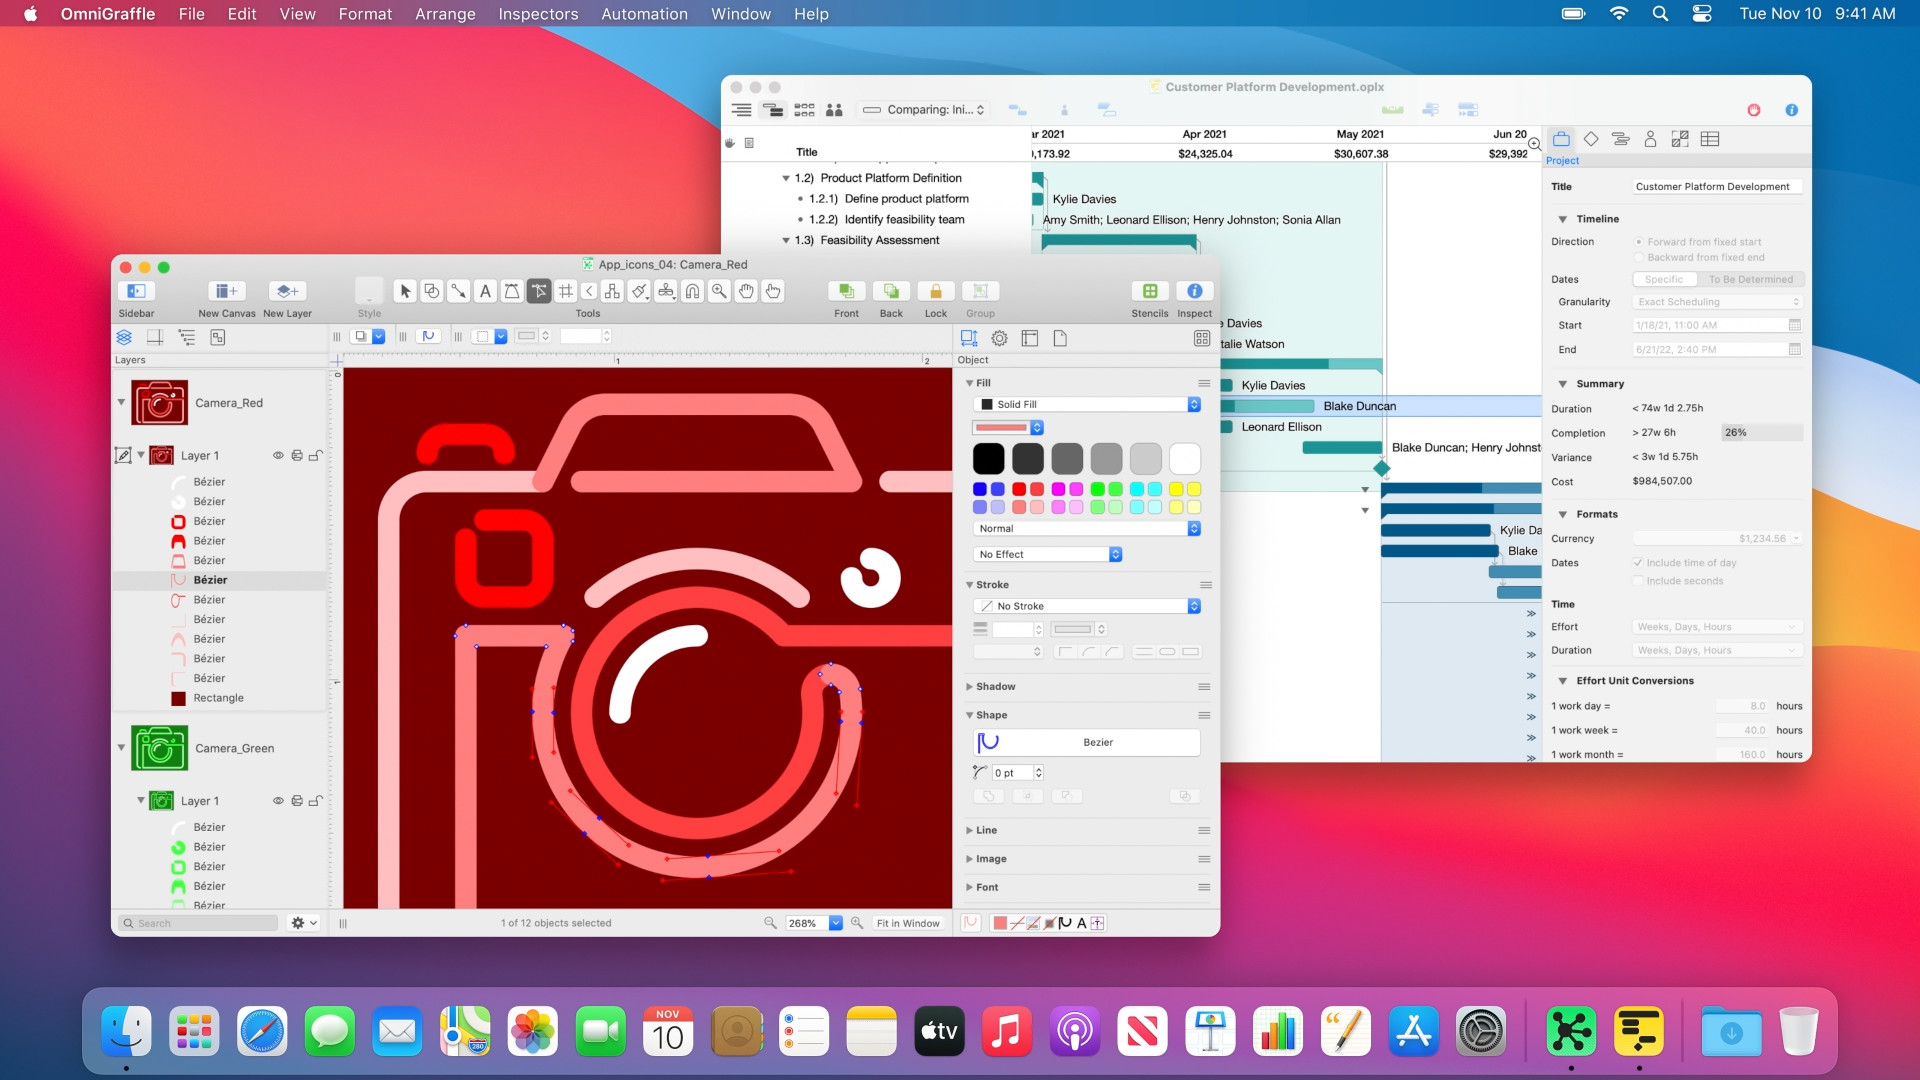Click the Lock toolbar icon
Viewport: 1920px width, 1080px height.
point(936,291)
